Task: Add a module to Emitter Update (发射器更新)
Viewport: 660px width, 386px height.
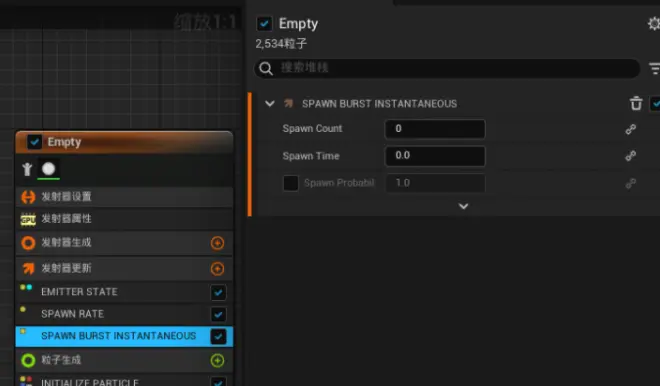Action: pyautogui.click(x=217, y=269)
